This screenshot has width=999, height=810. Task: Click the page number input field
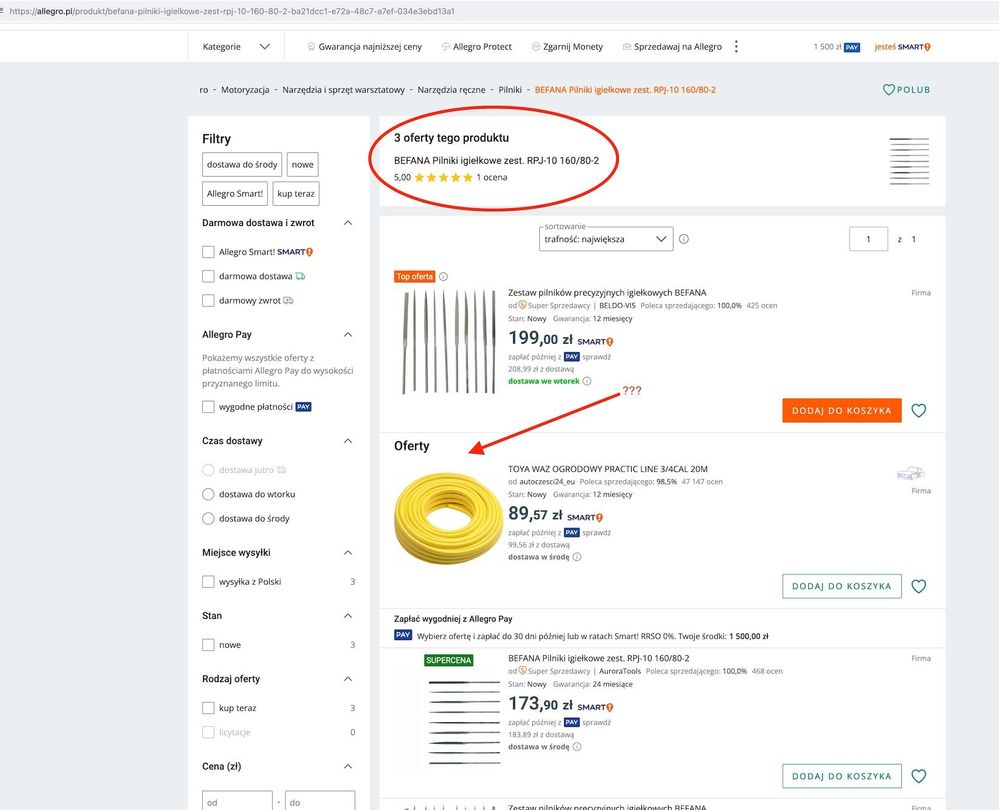click(868, 239)
